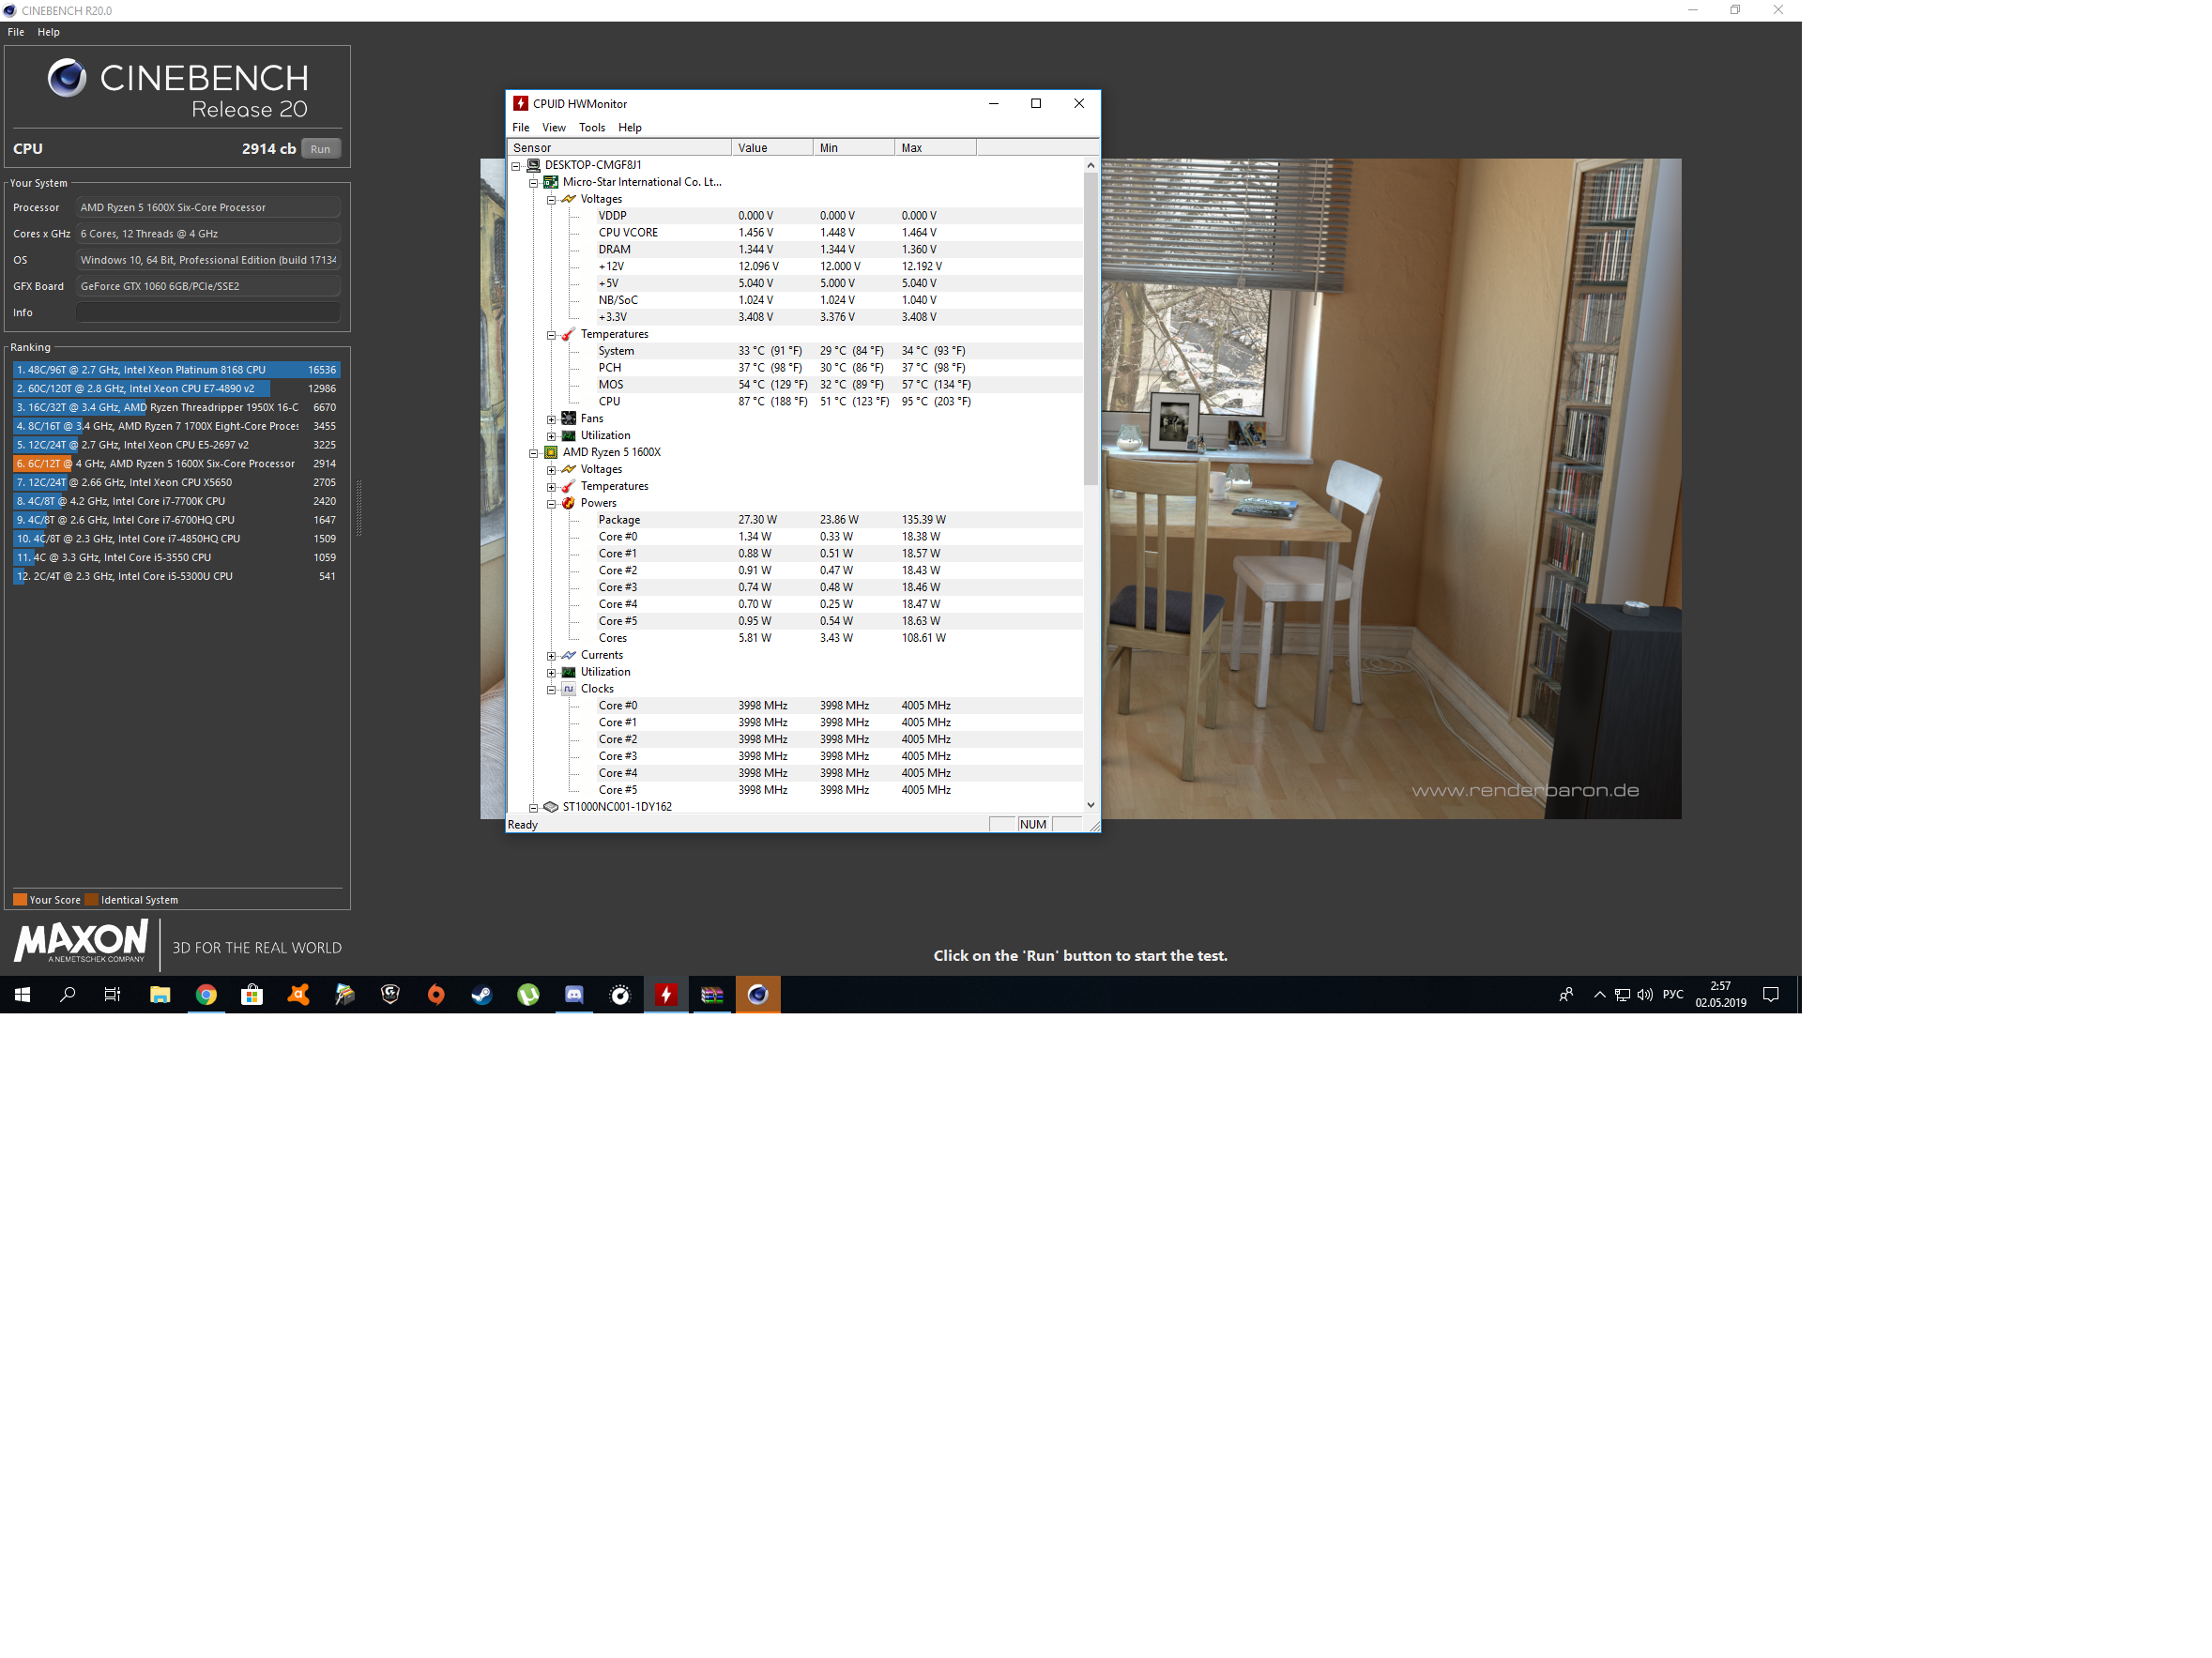The image size is (2212, 1658).
Task: Click the Info input field
Action: 208,313
